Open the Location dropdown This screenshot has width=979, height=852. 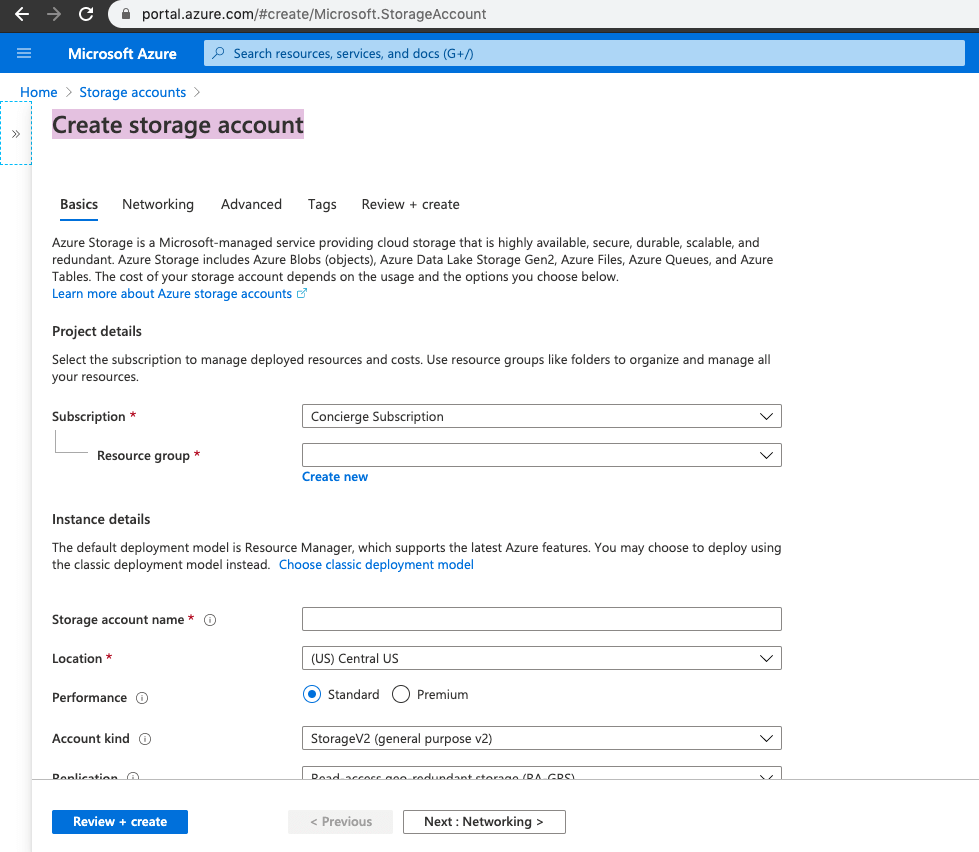[x=541, y=658]
